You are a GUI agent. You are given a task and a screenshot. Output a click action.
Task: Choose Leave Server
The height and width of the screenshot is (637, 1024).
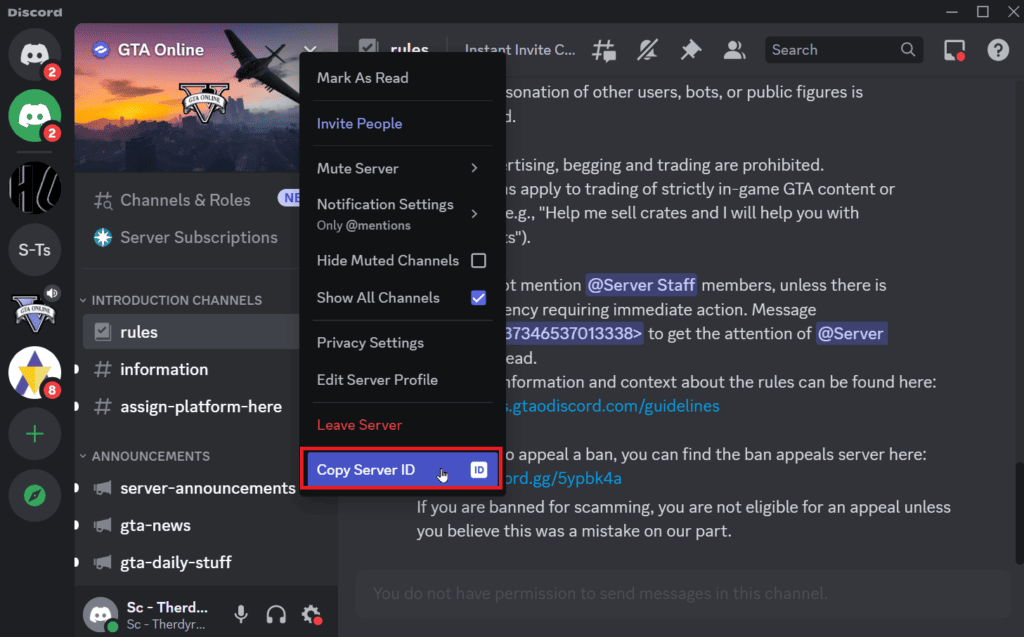point(402,425)
